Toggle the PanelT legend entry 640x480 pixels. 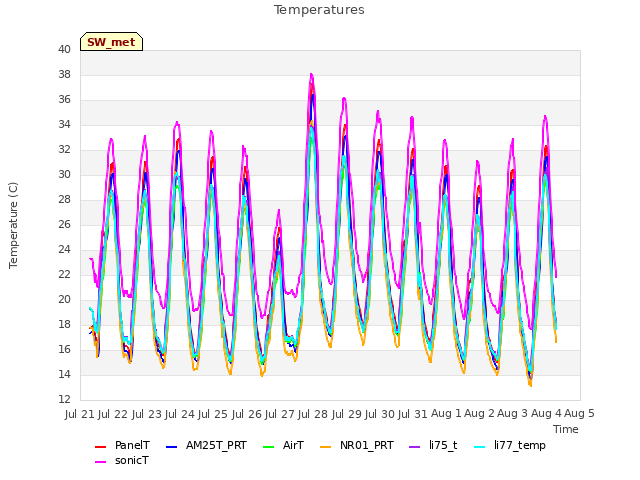pyautogui.click(x=122, y=445)
